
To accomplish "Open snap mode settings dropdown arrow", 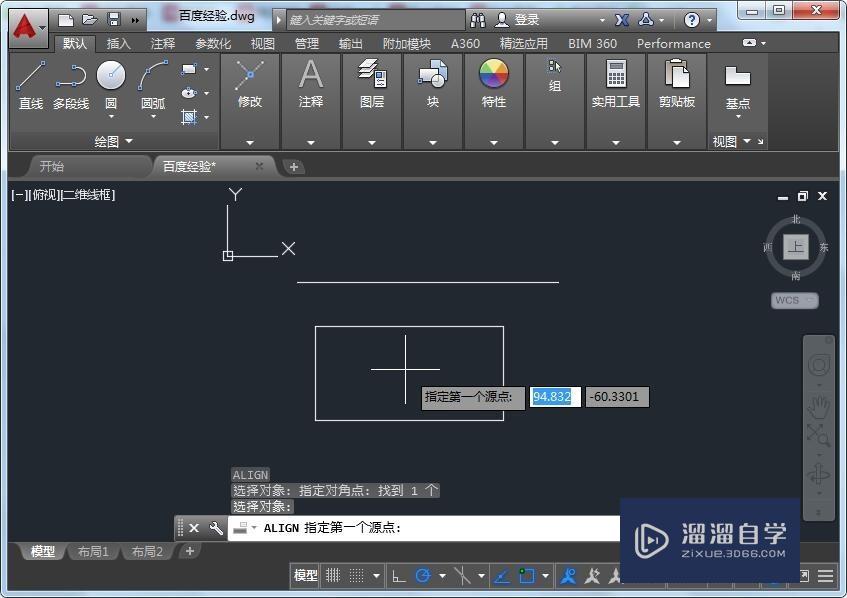I will [x=377, y=576].
